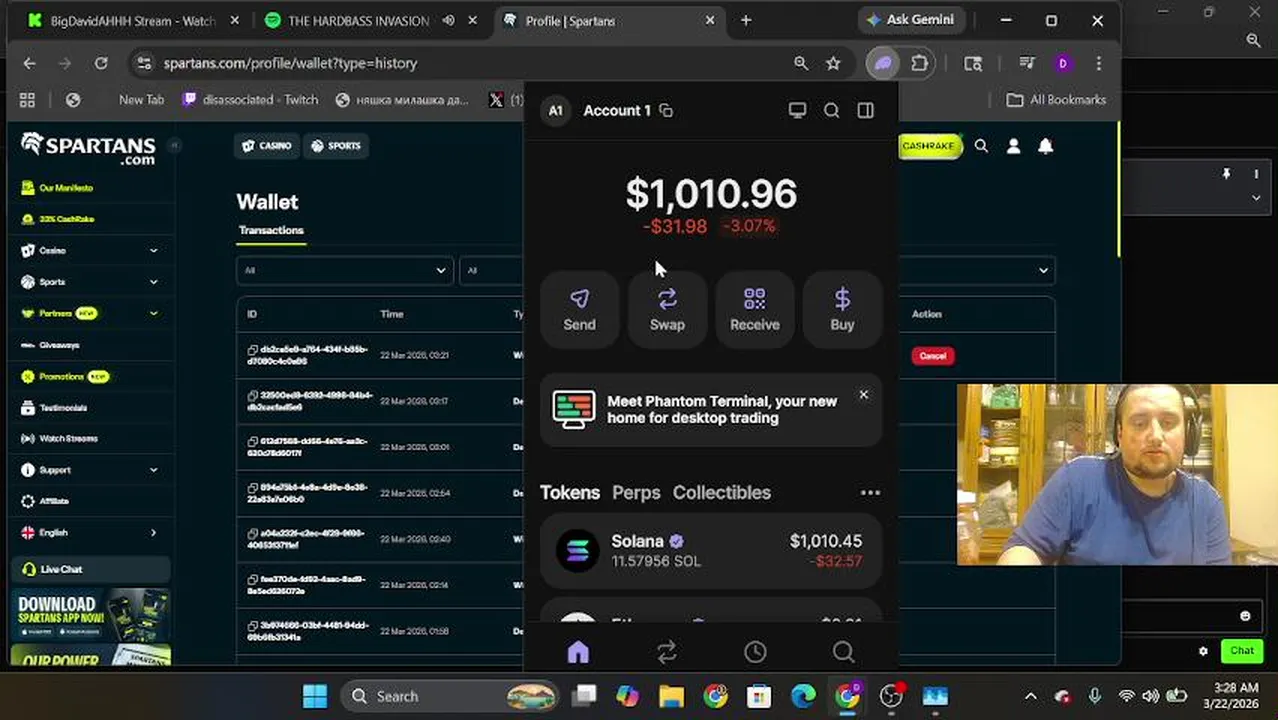Open Spartans user profile icon
The width and height of the screenshot is (1278, 720).
point(1013,146)
